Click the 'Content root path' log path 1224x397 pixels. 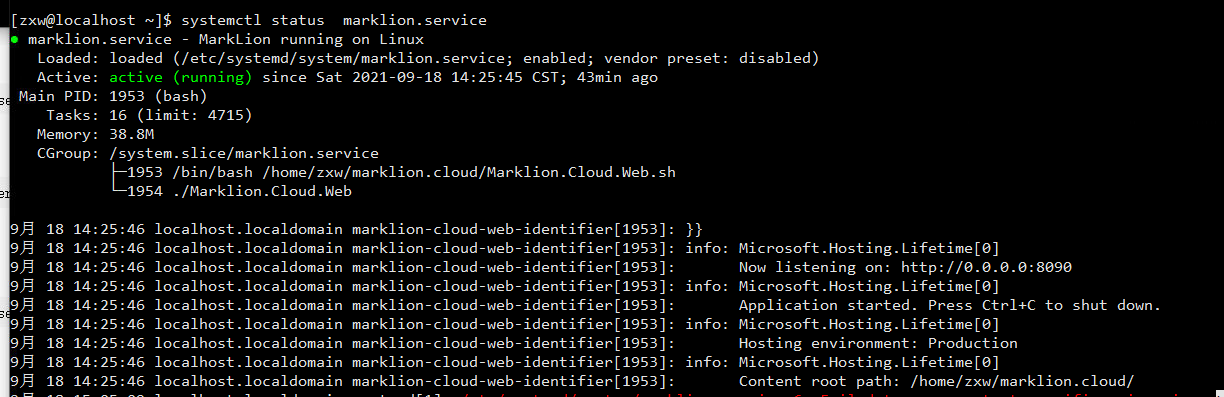pos(936,381)
